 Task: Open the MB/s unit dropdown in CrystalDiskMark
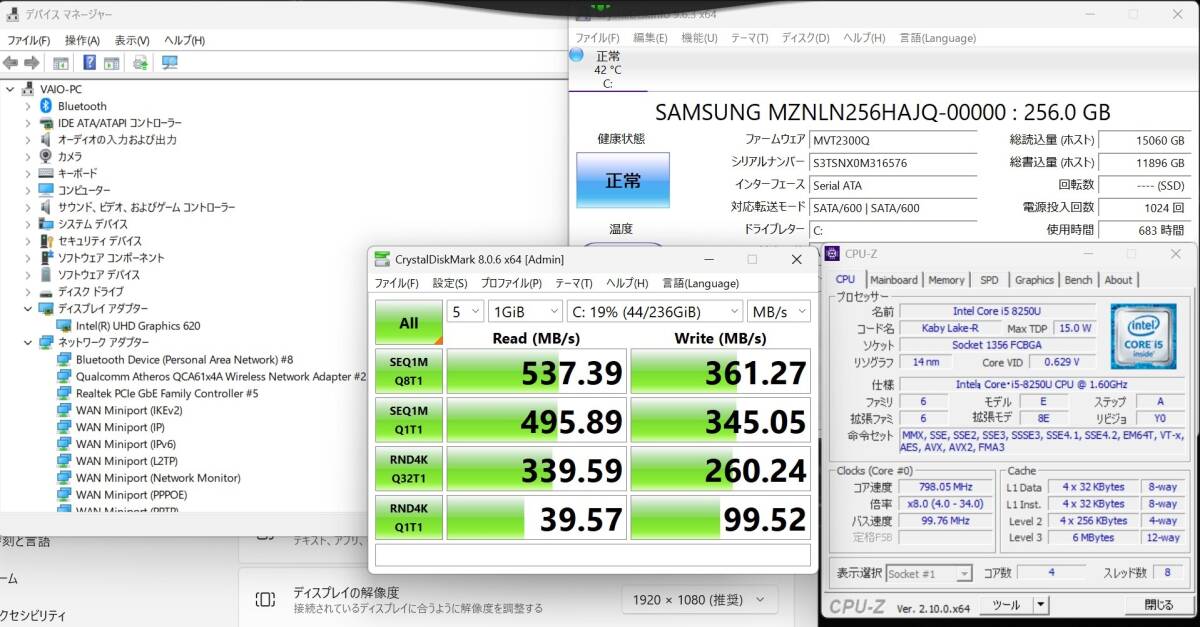pyautogui.click(x=778, y=311)
